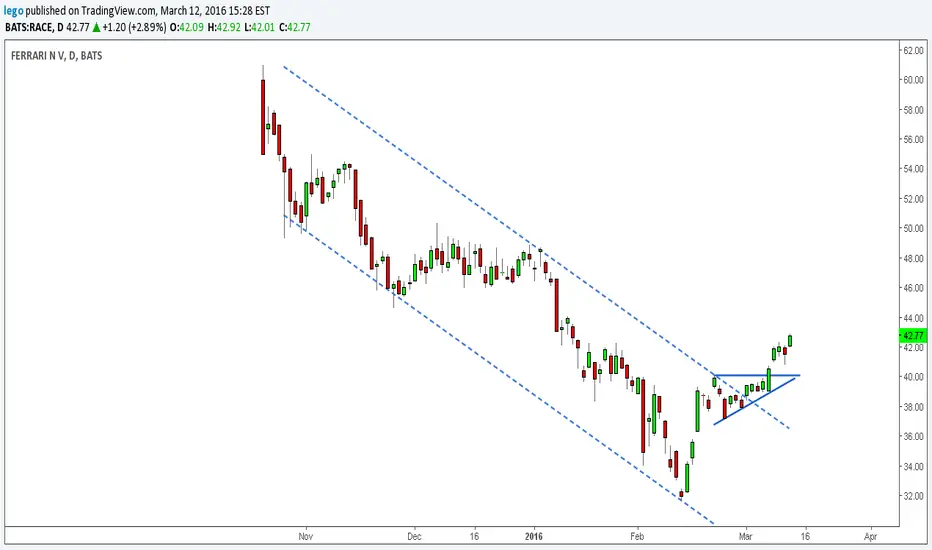Click the +1.20 (+2.89%) change value
Image resolution: width=932 pixels, height=550 pixels.
134,27
